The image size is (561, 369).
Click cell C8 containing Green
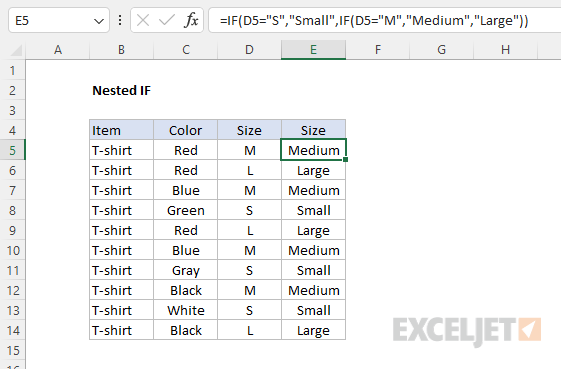pyautogui.click(x=185, y=210)
